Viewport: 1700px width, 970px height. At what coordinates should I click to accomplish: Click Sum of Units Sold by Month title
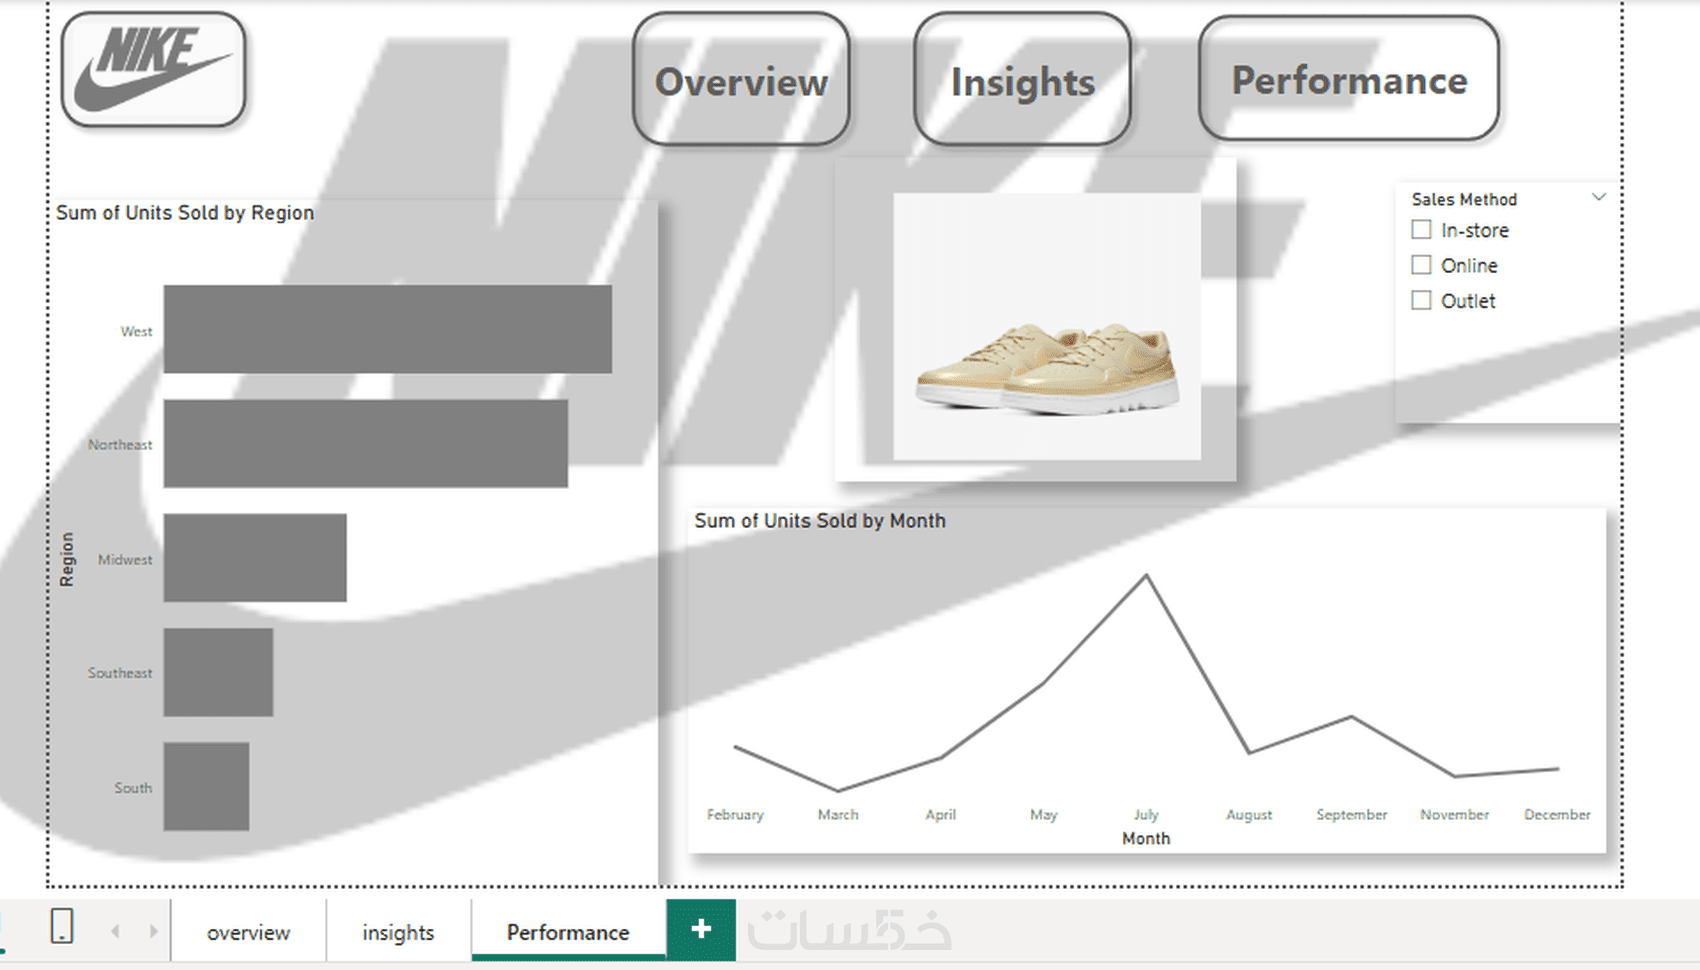coord(820,521)
